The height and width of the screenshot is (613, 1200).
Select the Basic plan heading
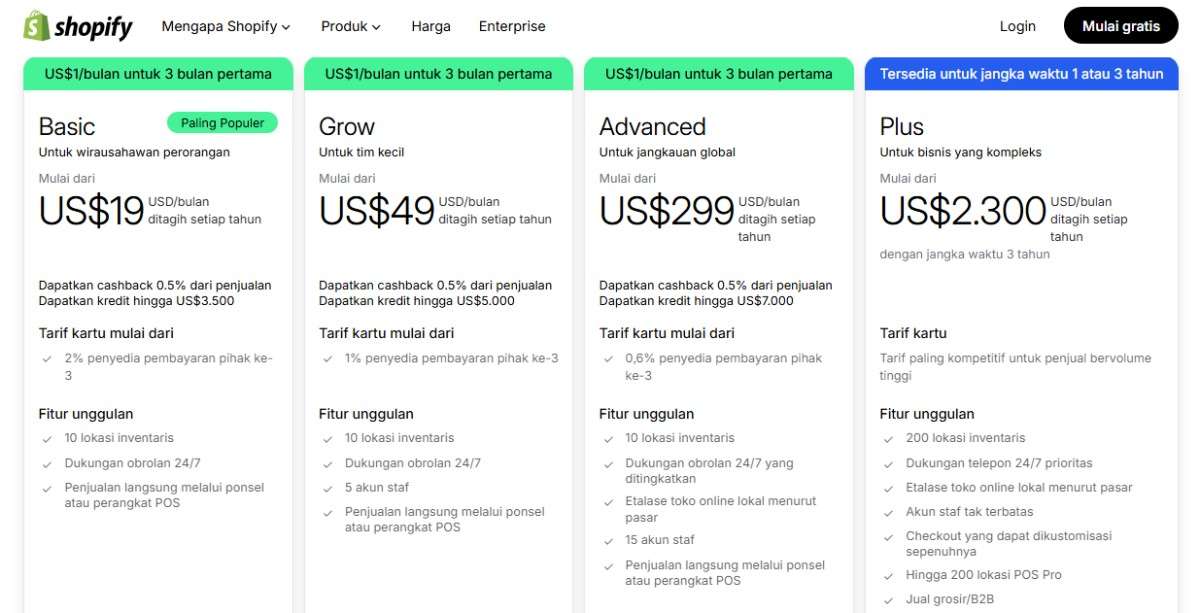67,127
